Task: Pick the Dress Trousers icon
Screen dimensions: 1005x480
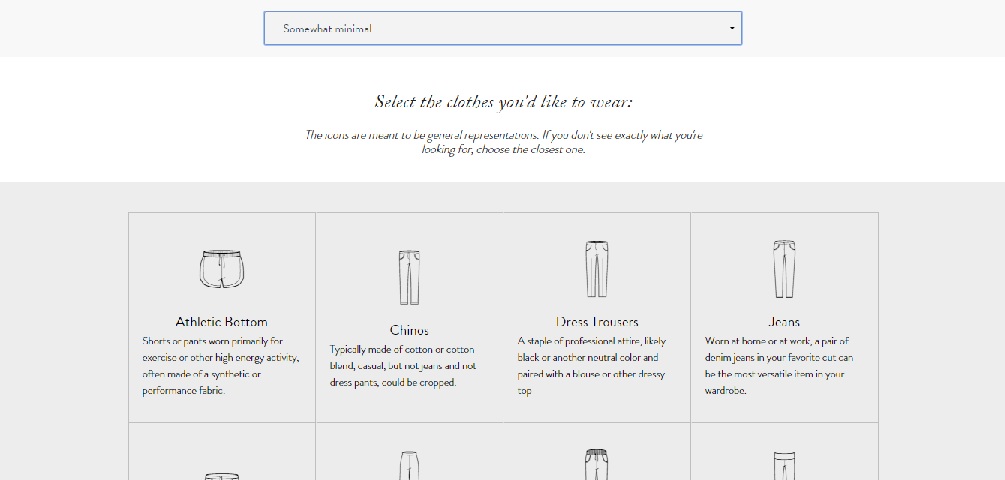Action: click(597, 269)
